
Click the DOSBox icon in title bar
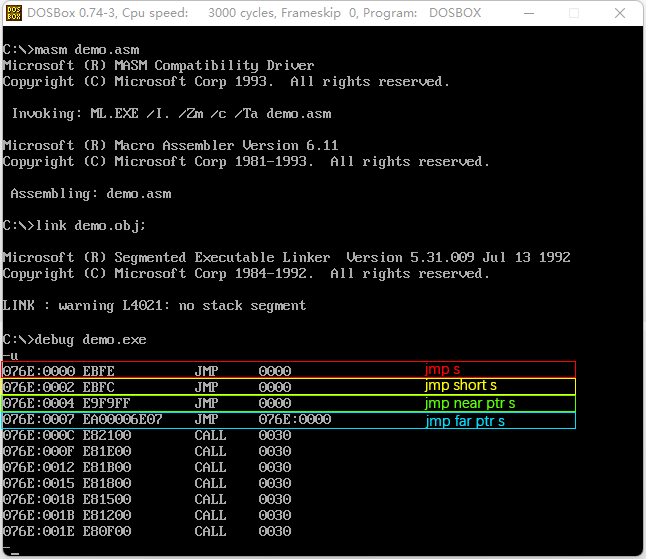(x=14, y=13)
